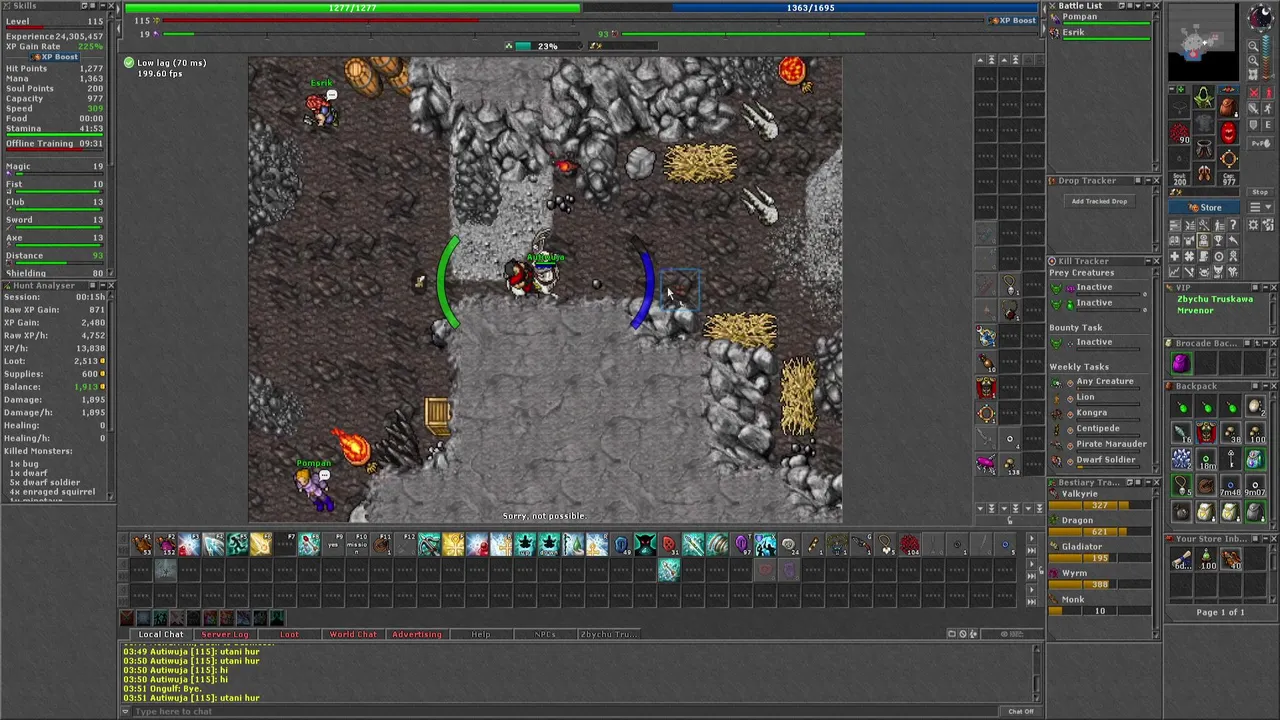Collapse the VIP panel
Image resolution: width=1280 pixels, height=720 pixels.
[1266, 287]
